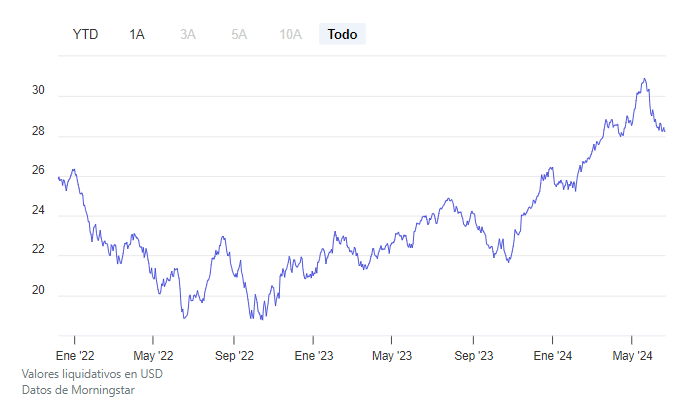This screenshot has height=402, width=681.
Task: Select the Sep '22 axis marker
Action: click(x=234, y=355)
